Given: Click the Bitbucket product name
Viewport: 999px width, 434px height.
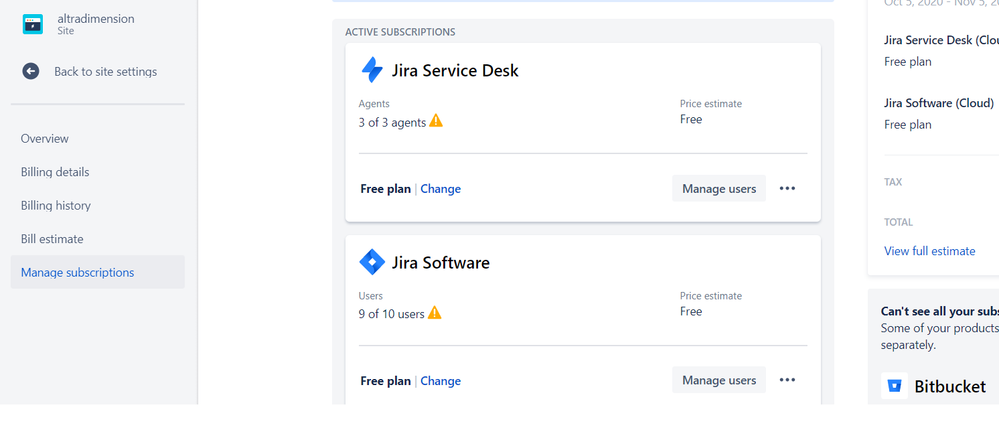Looking at the screenshot, I should tap(950, 386).
